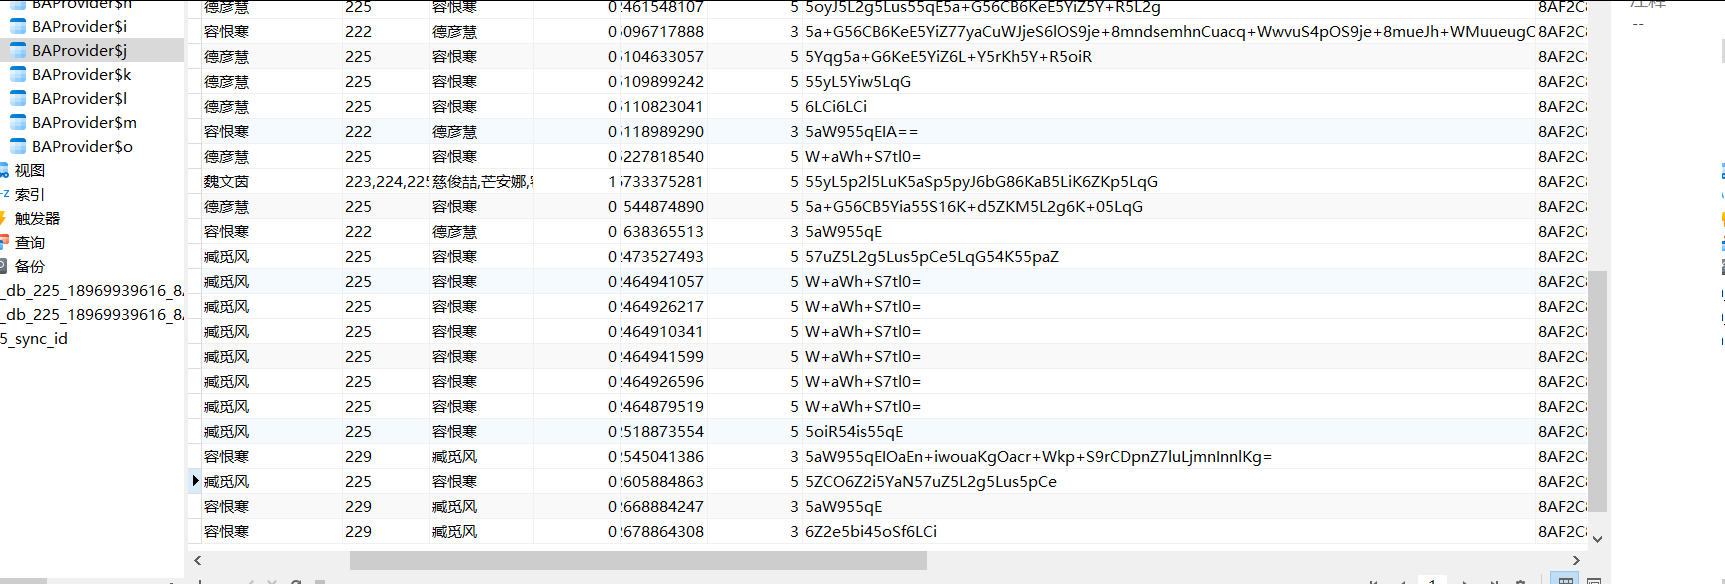Open the 索引 (Indexes) node
This screenshot has height=584, width=1725.
pos(29,194)
